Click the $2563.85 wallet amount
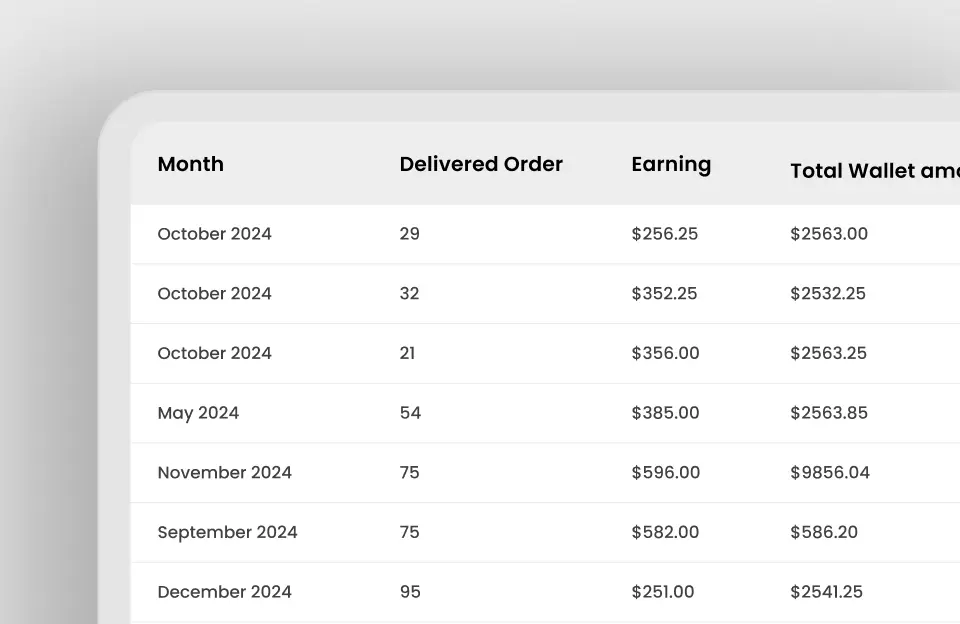Image resolution: width=960 pixels, height=624 pixels. pos(829,413)
